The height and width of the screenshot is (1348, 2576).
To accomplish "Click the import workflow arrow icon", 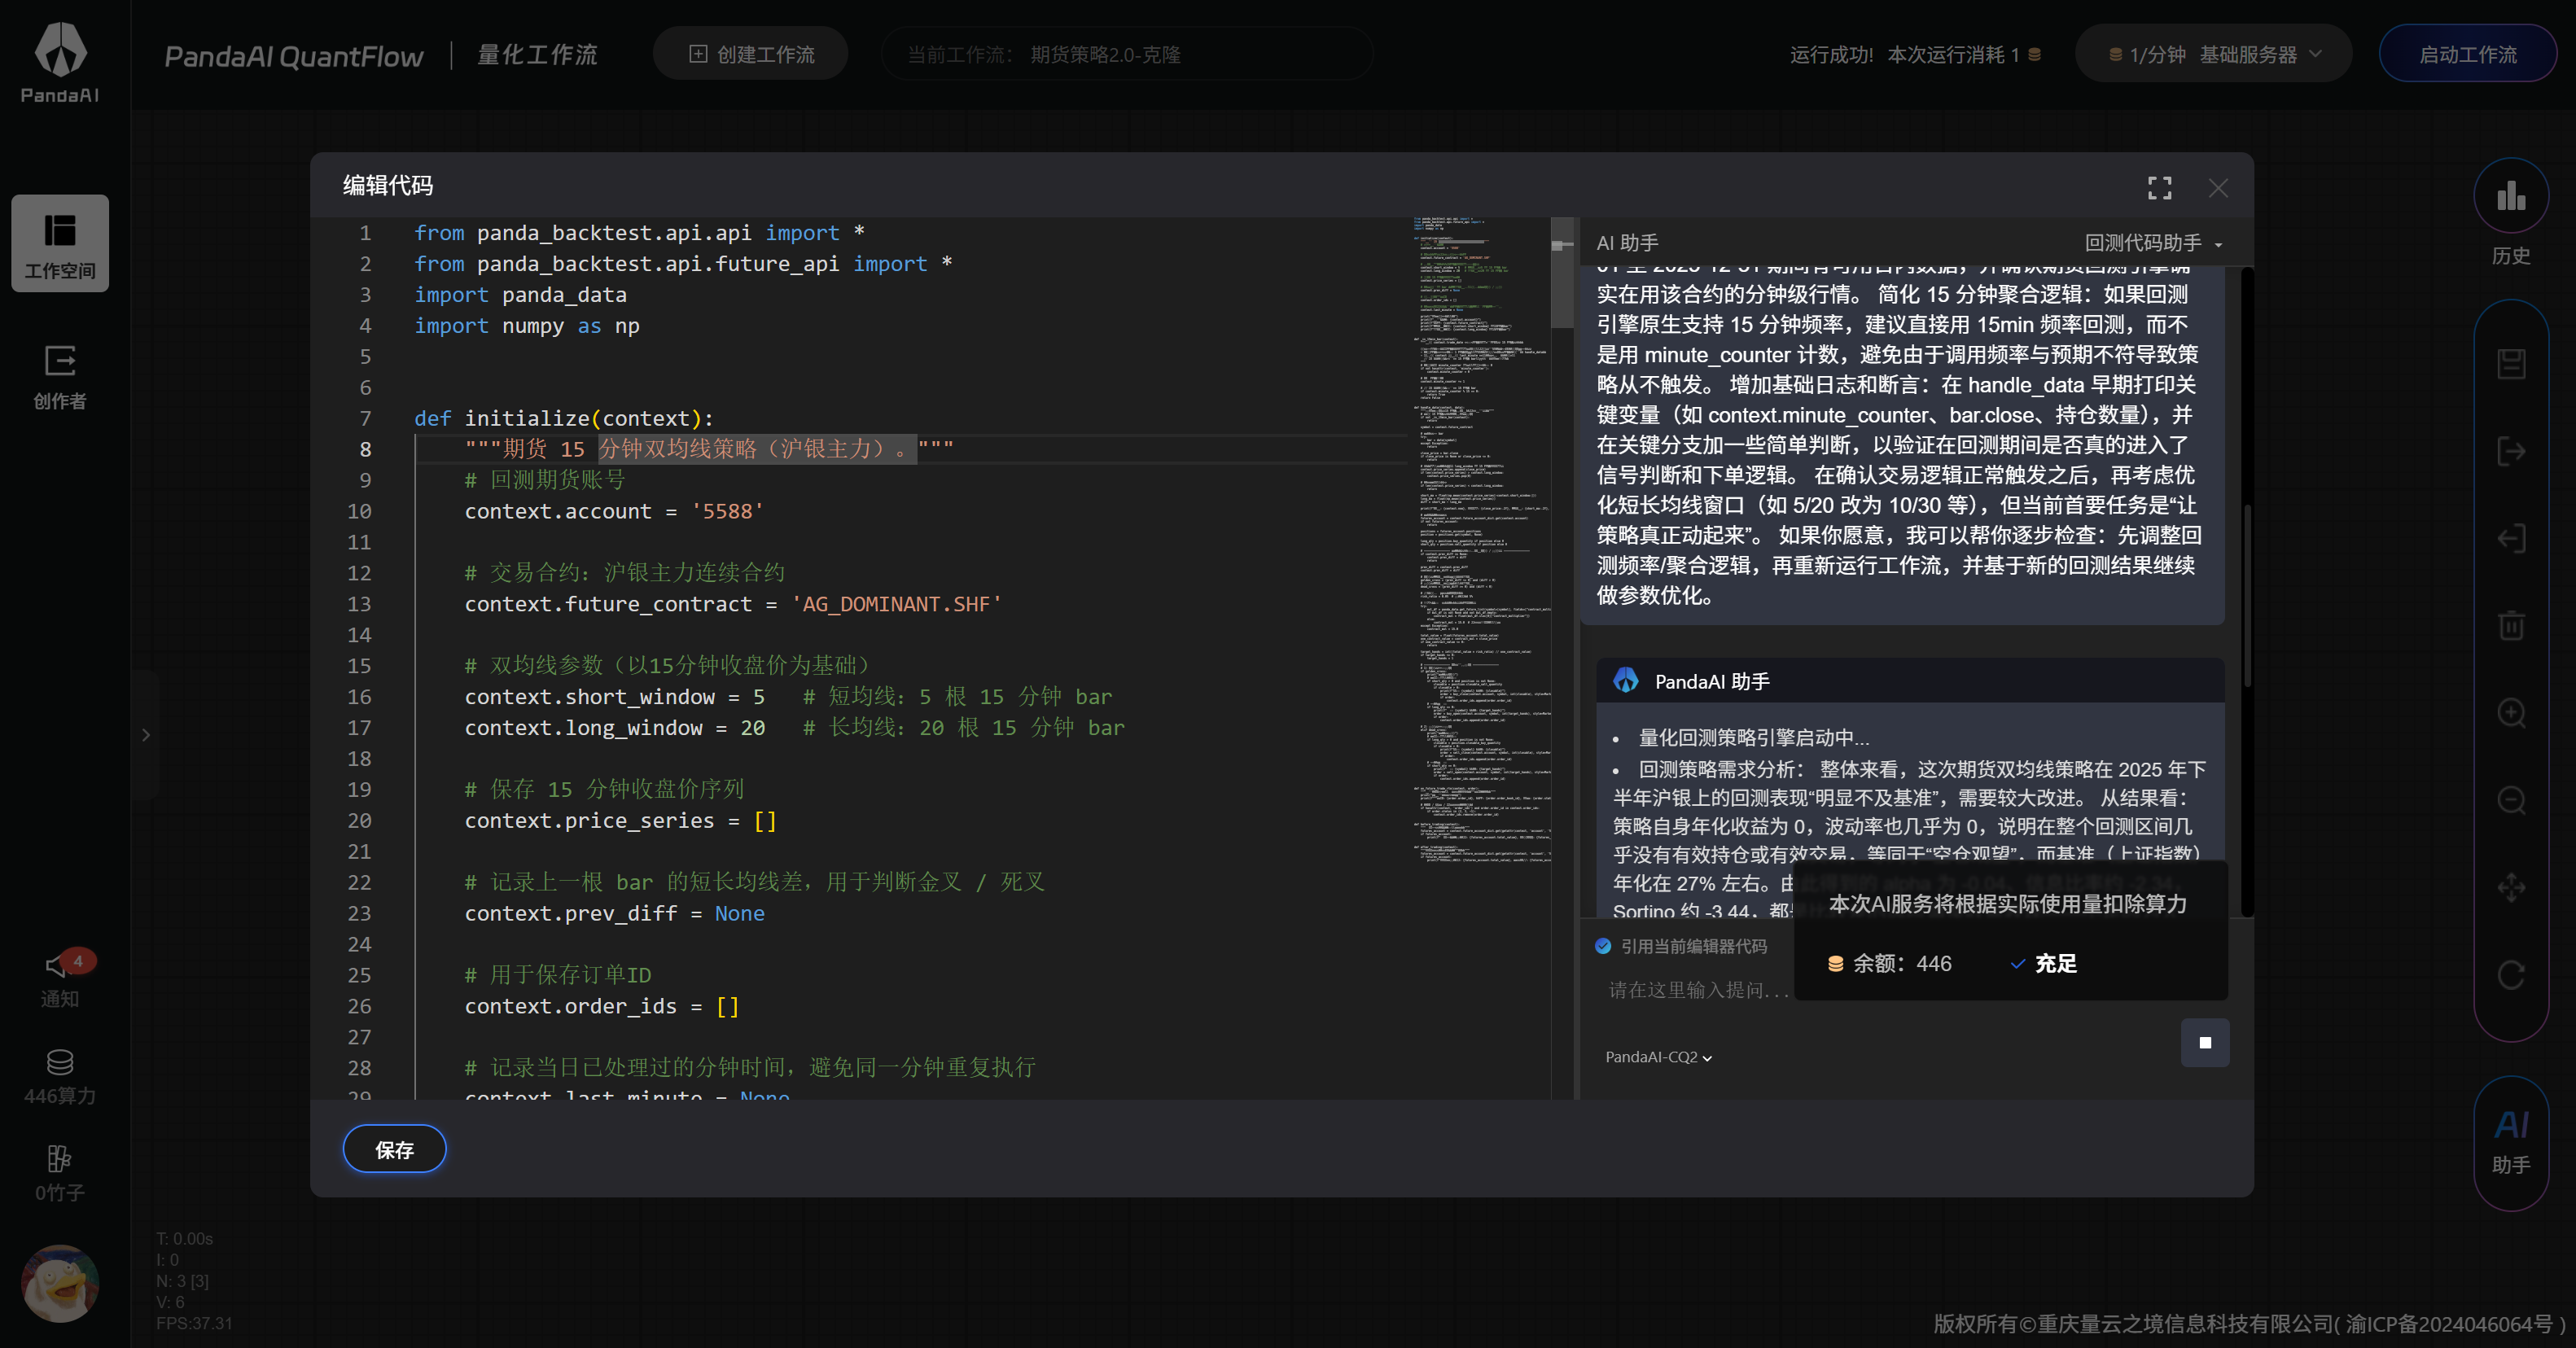I will pyautogui.click(x=2511, y=538).
